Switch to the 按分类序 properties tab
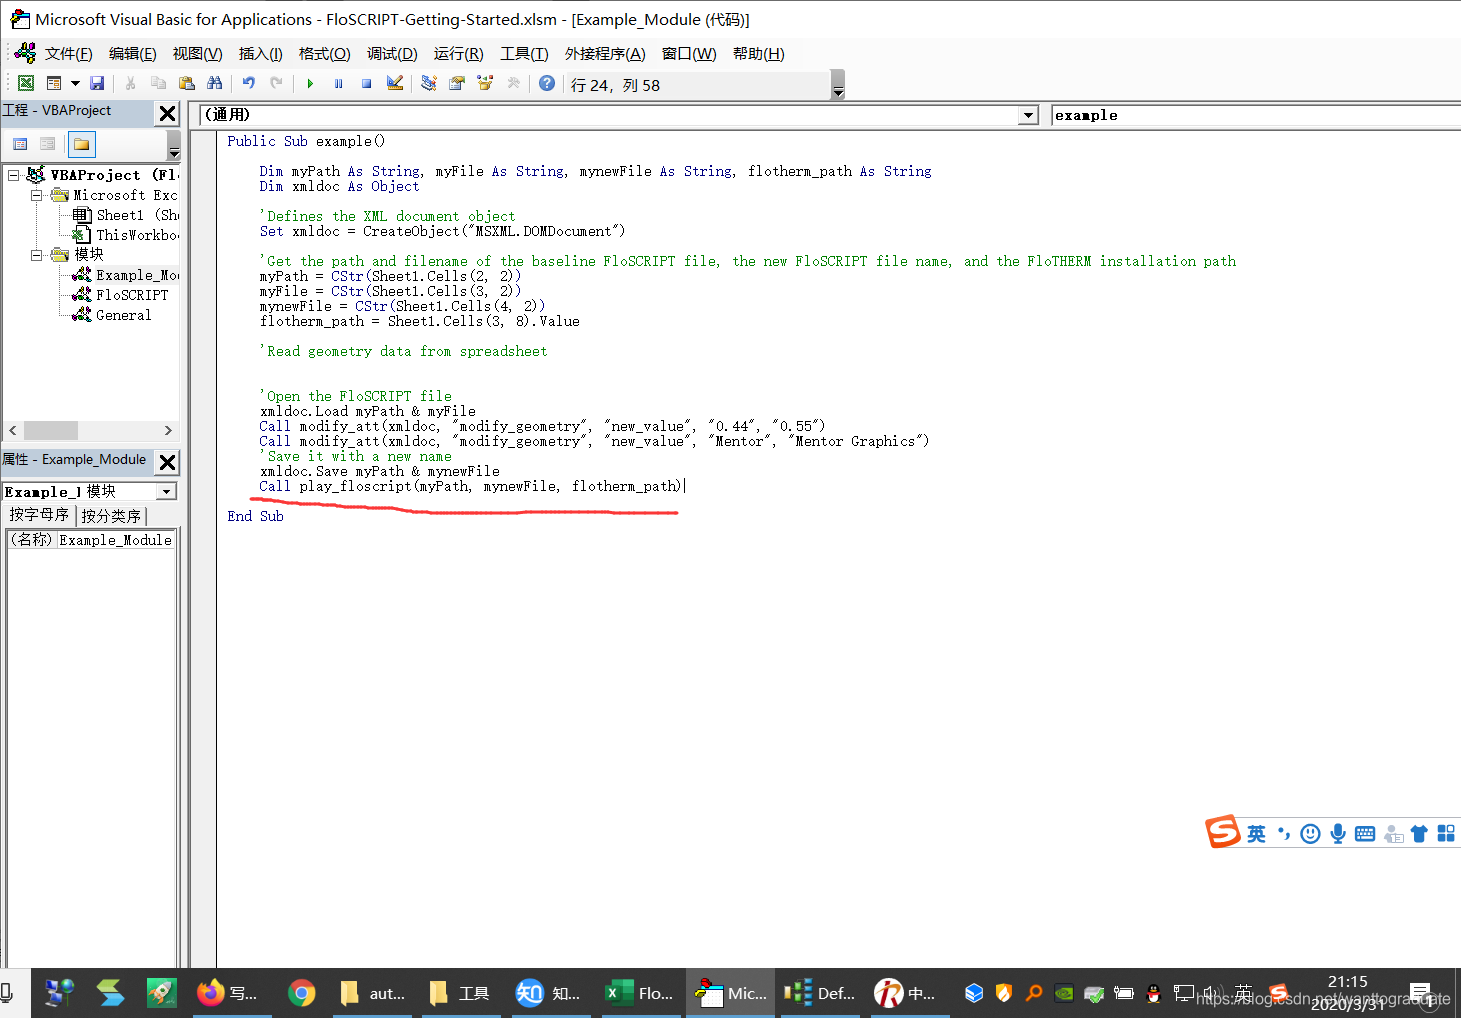The image size is (1461, 1018). (x=111, y=516)
